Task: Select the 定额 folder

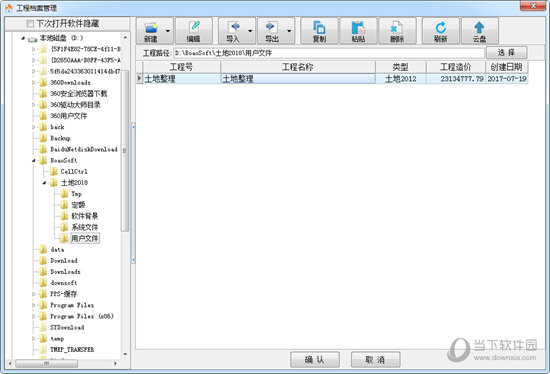Action: pos(78,205)
